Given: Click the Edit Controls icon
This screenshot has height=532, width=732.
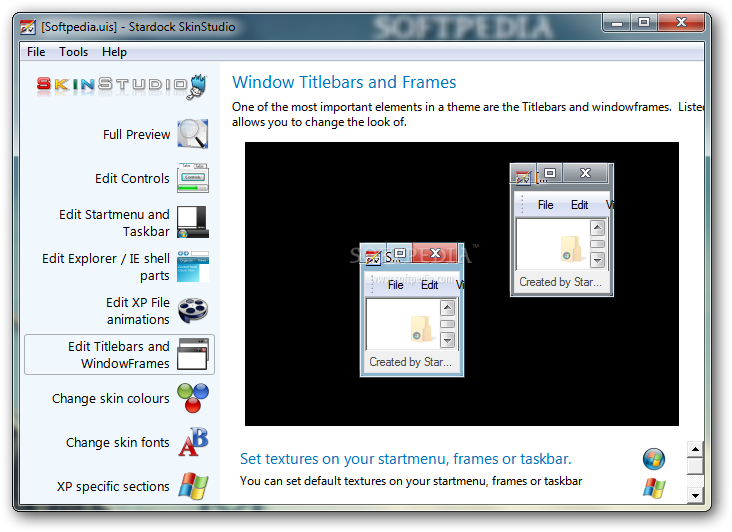Looking at the screenshot, I should 193,178.
